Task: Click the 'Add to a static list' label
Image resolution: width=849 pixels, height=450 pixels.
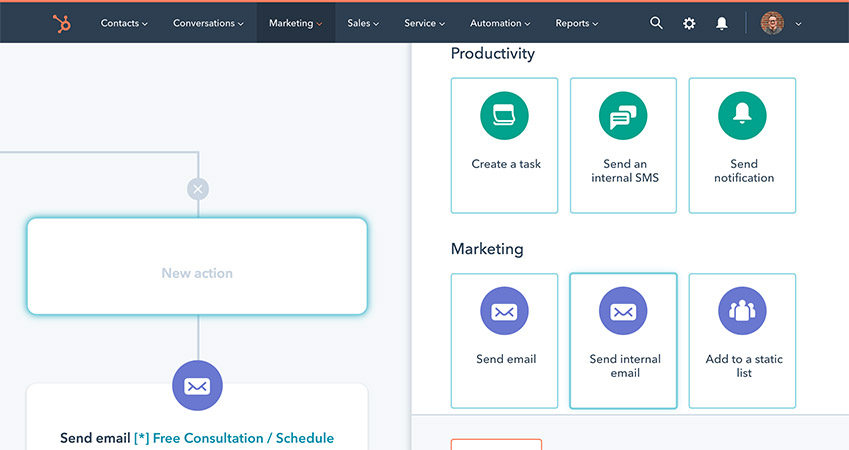Action: pos(744,366)
